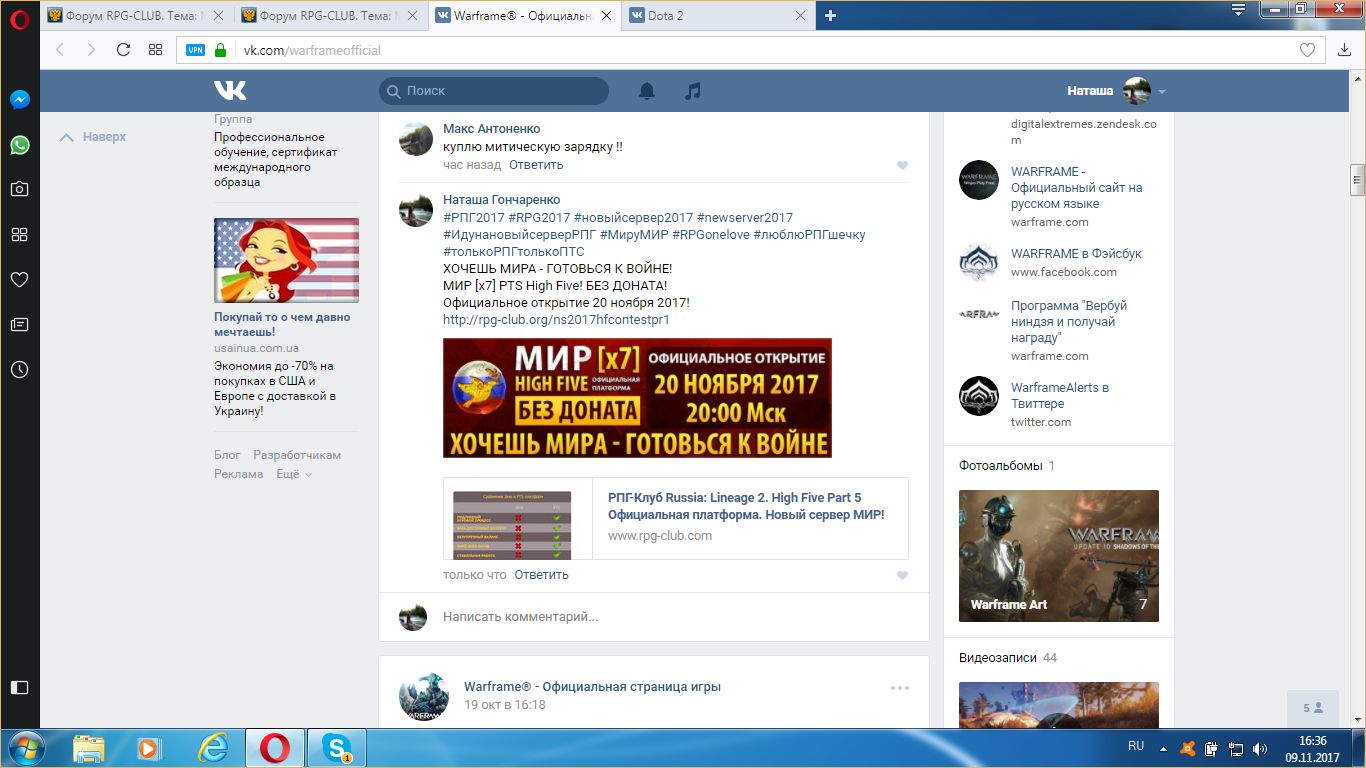Viewport: 1366px width, 768px height.
Task: Open Speed Dial from Opera sidebar
Action: [19, 234]
